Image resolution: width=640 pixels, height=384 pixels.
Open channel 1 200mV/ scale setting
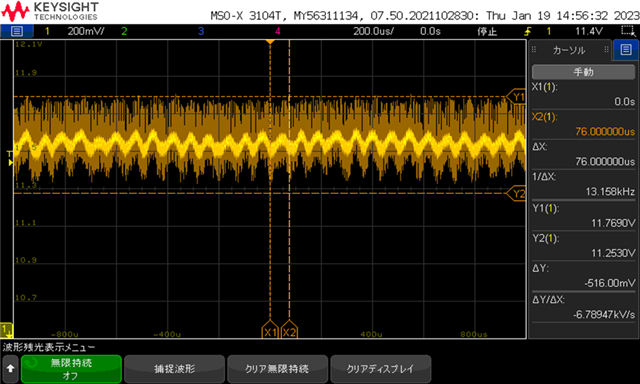click(x=86, y=31)
